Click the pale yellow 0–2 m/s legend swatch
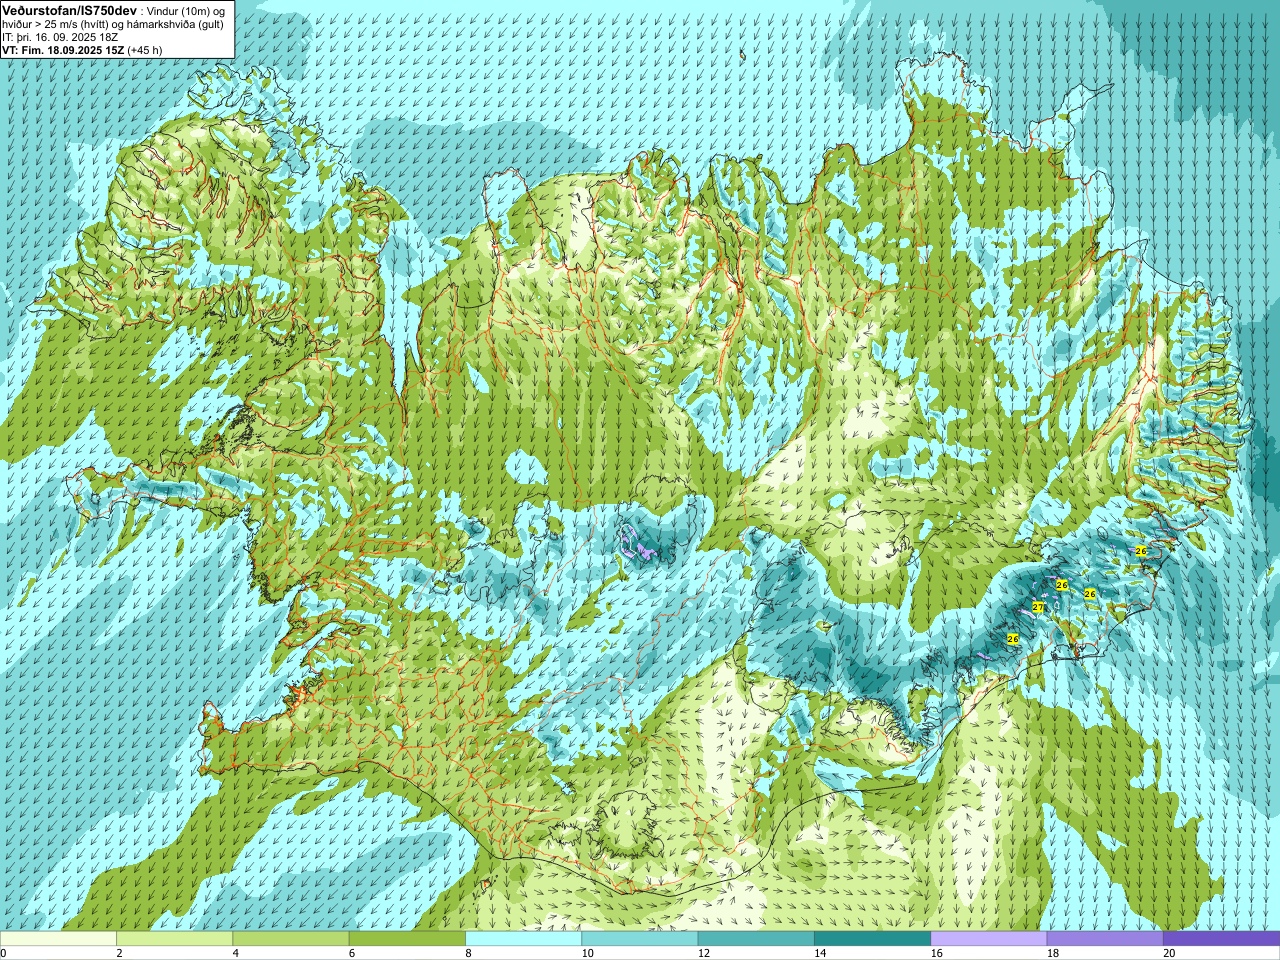 (58, 939)
